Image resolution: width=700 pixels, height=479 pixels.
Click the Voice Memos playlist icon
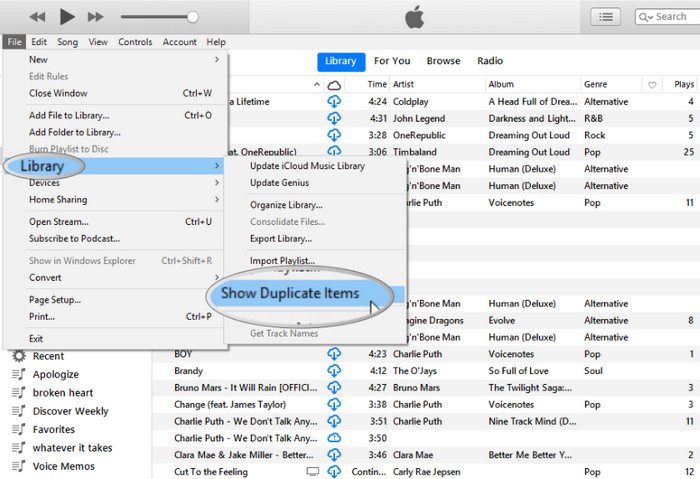click(18, 466)
